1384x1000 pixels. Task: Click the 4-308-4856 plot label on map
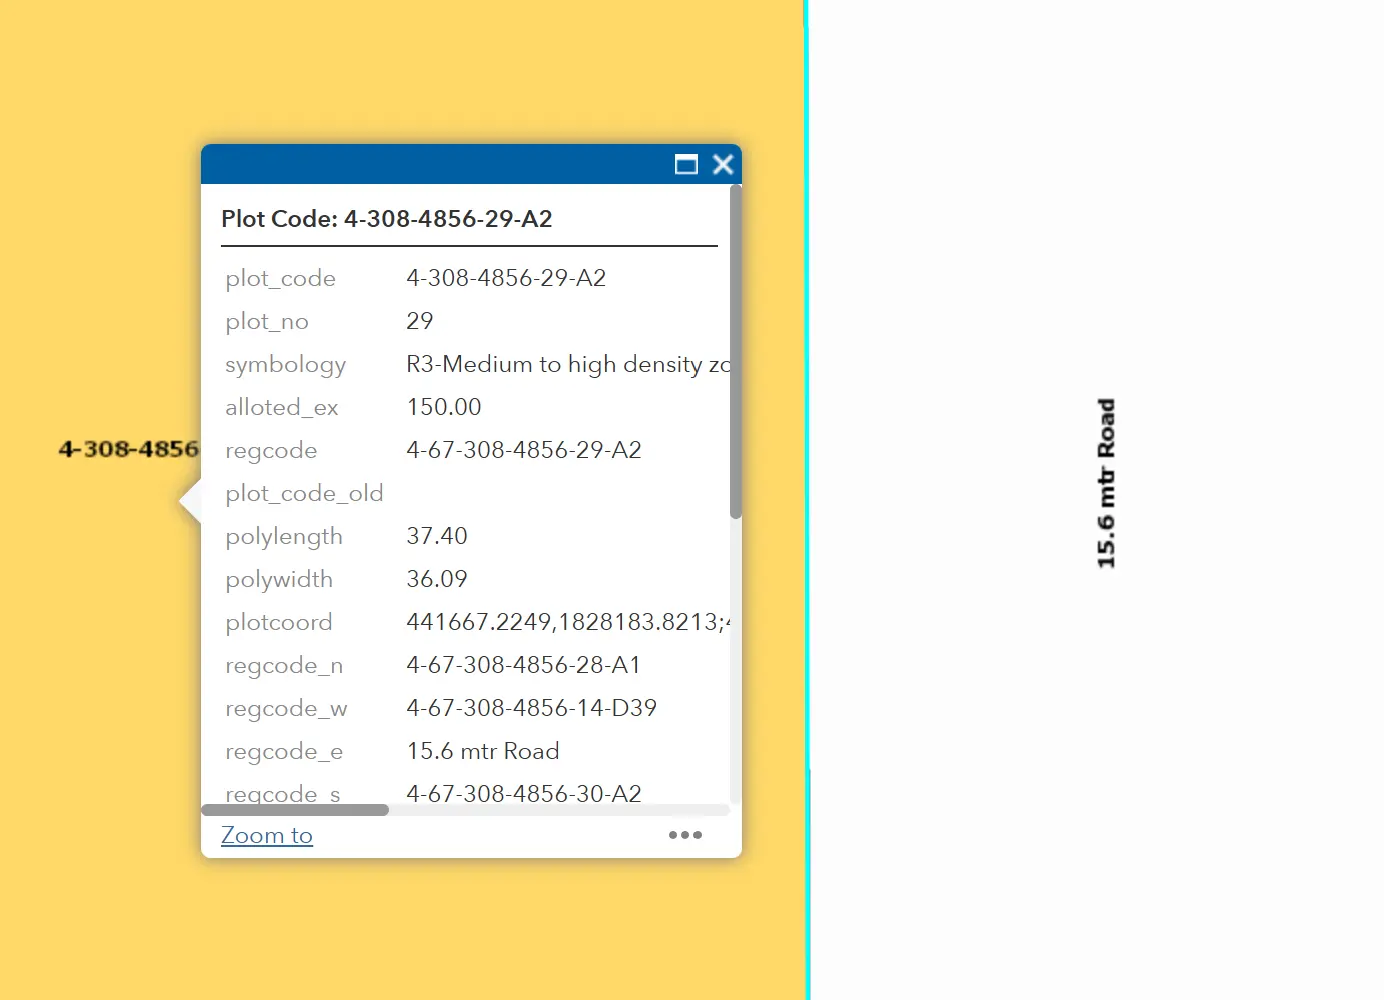click(x=128, y=449)
